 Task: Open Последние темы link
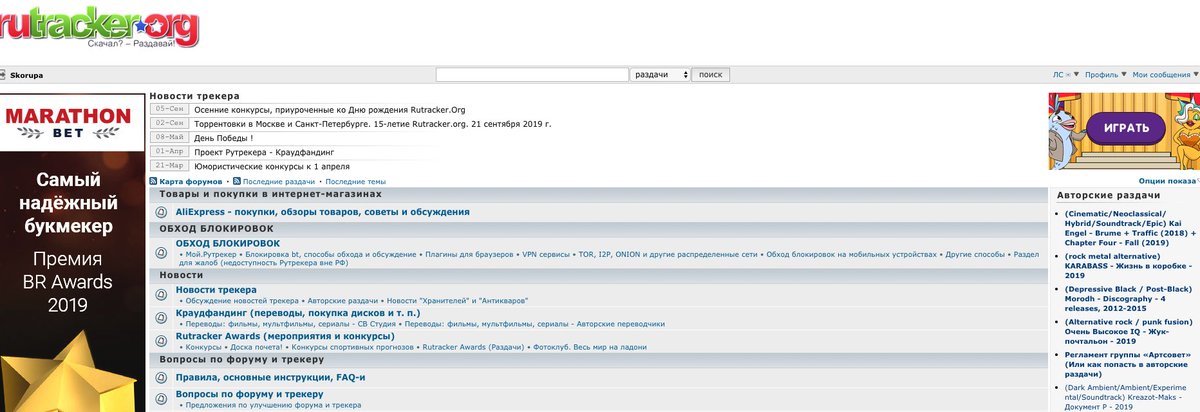pyautogui.click(x=355, y=181)
